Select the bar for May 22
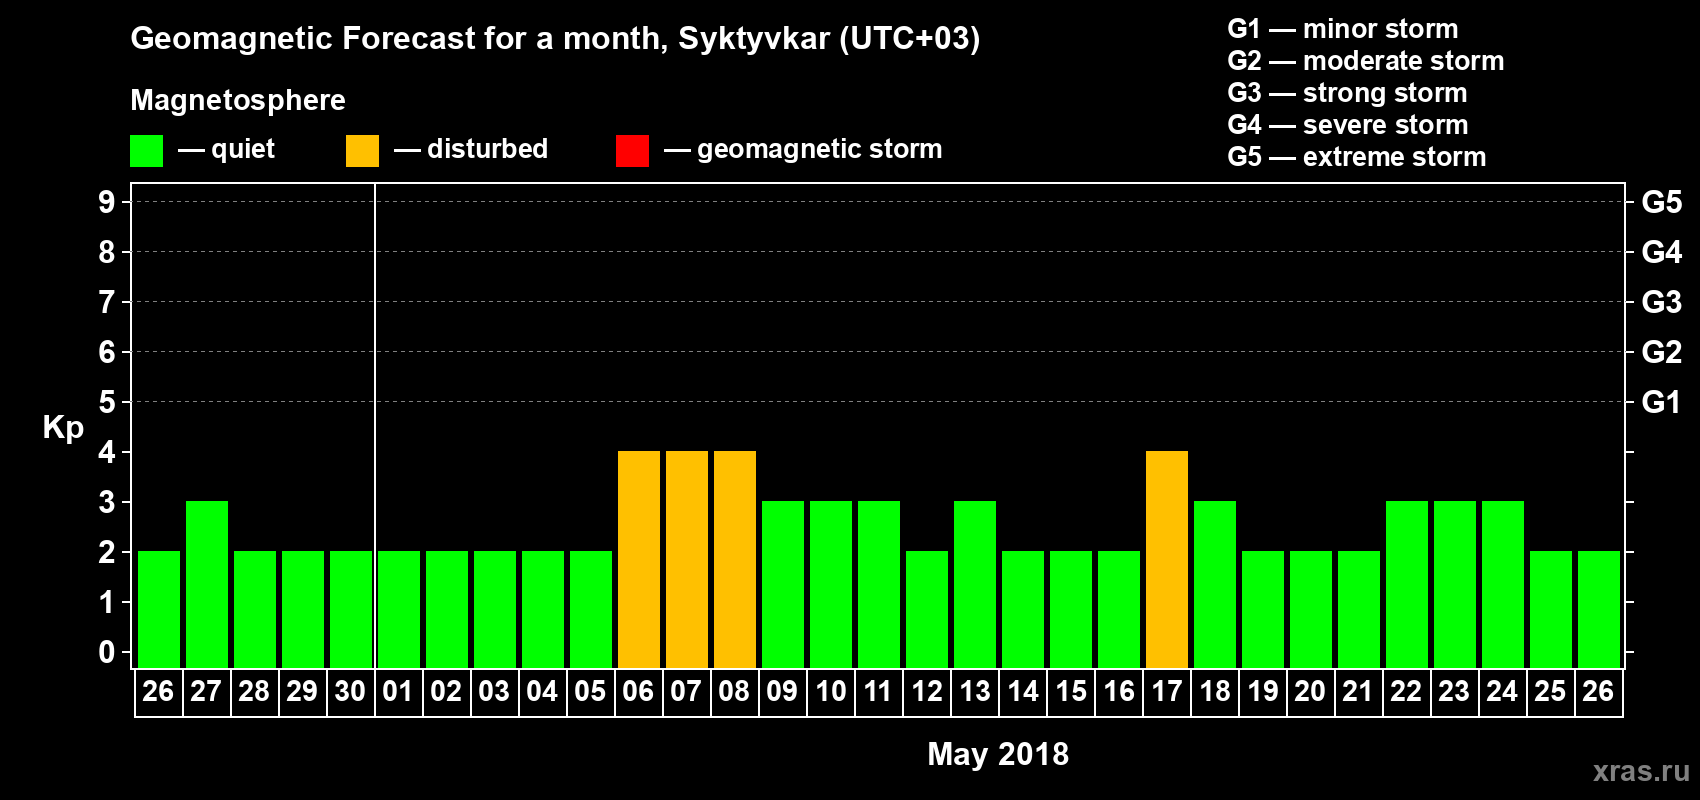 pos(1407,585)
